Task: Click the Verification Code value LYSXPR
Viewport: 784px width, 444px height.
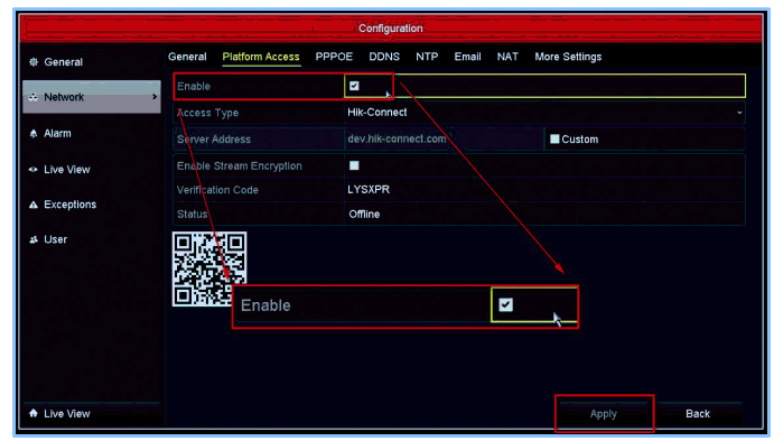Action: 368,190
